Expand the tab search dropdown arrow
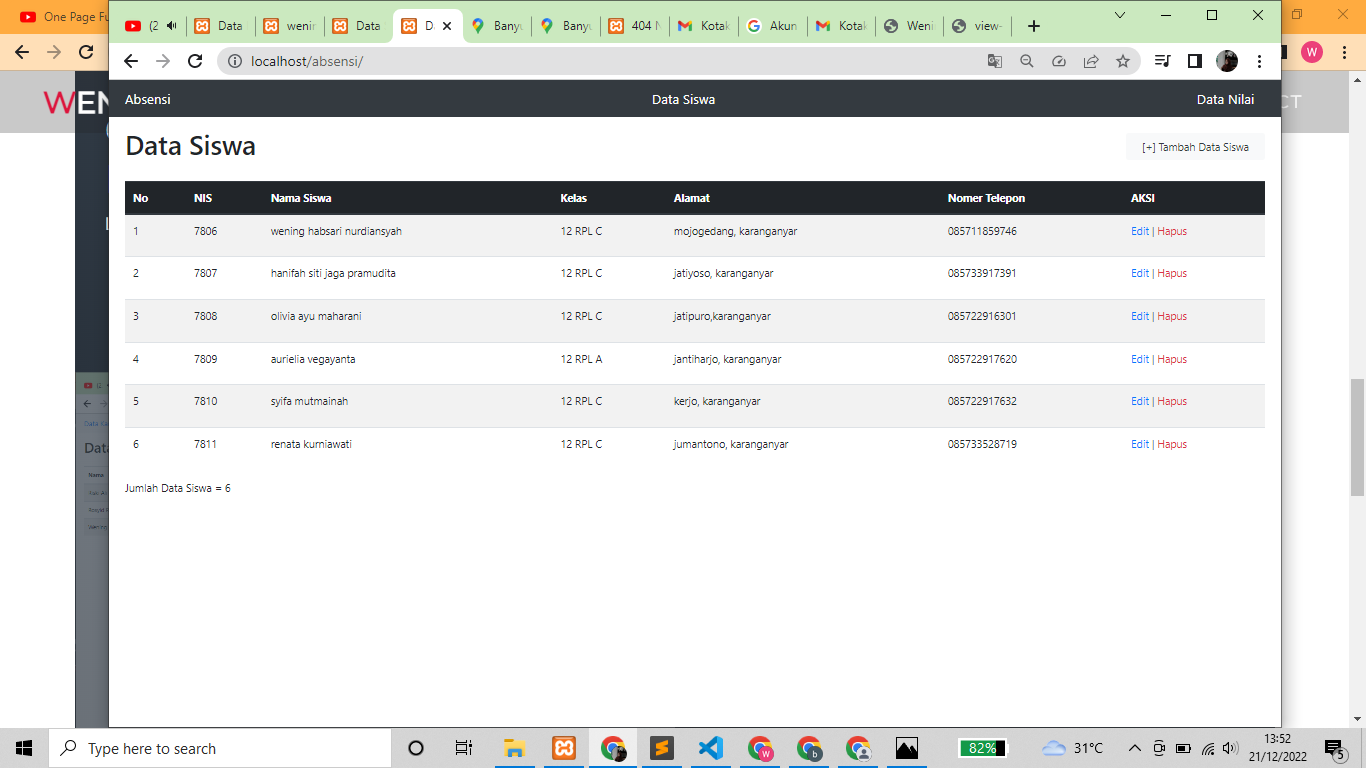 (1120, 16)
